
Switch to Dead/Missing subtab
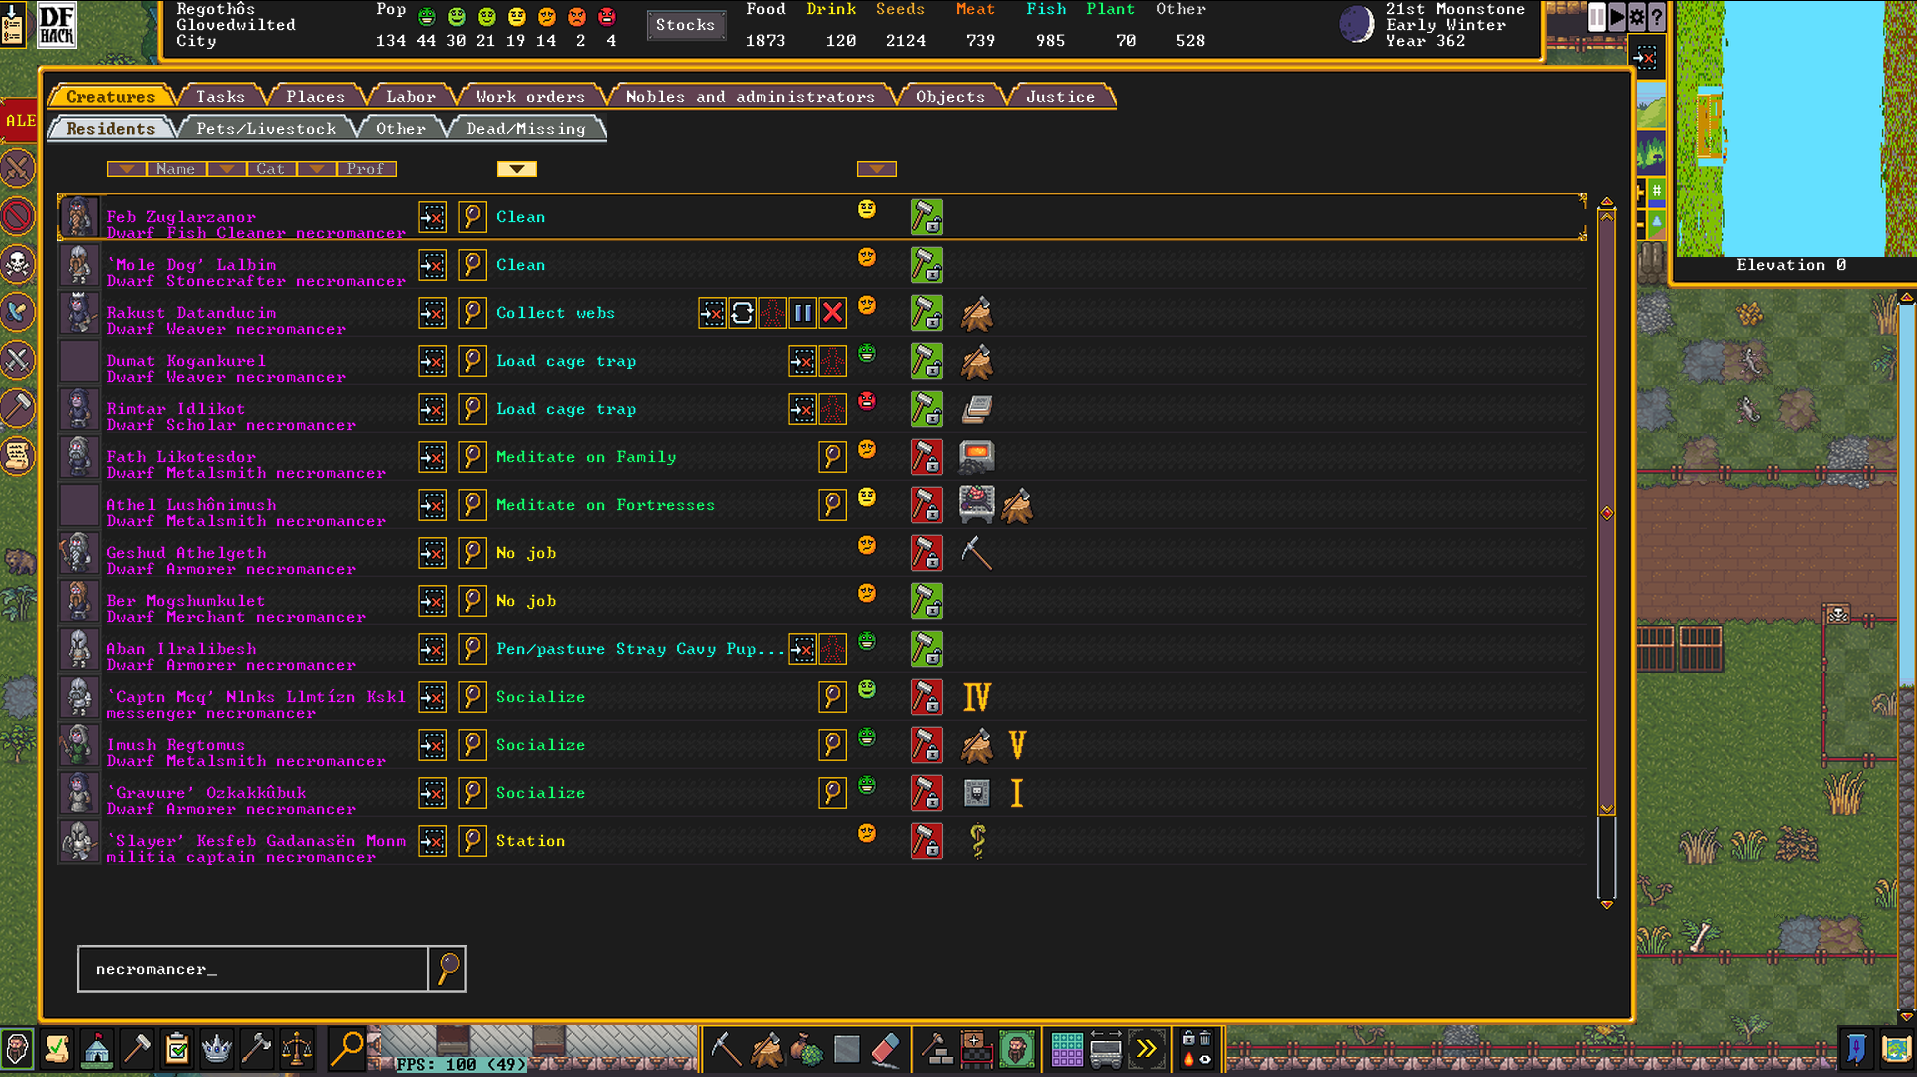pos(526,129)
